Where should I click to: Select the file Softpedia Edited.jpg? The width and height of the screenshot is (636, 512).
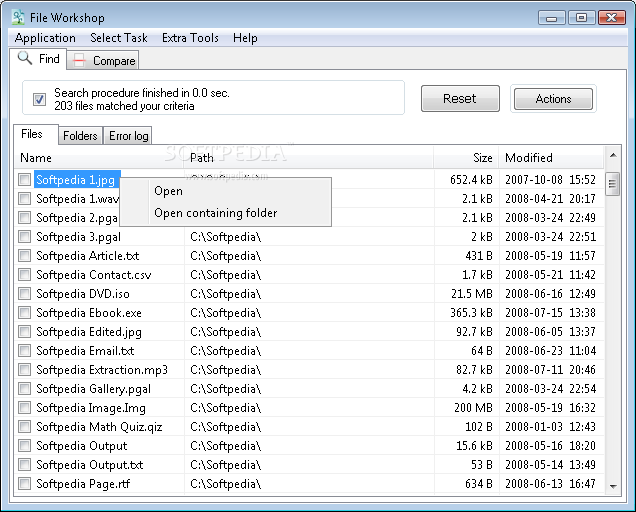coord(89,332)
